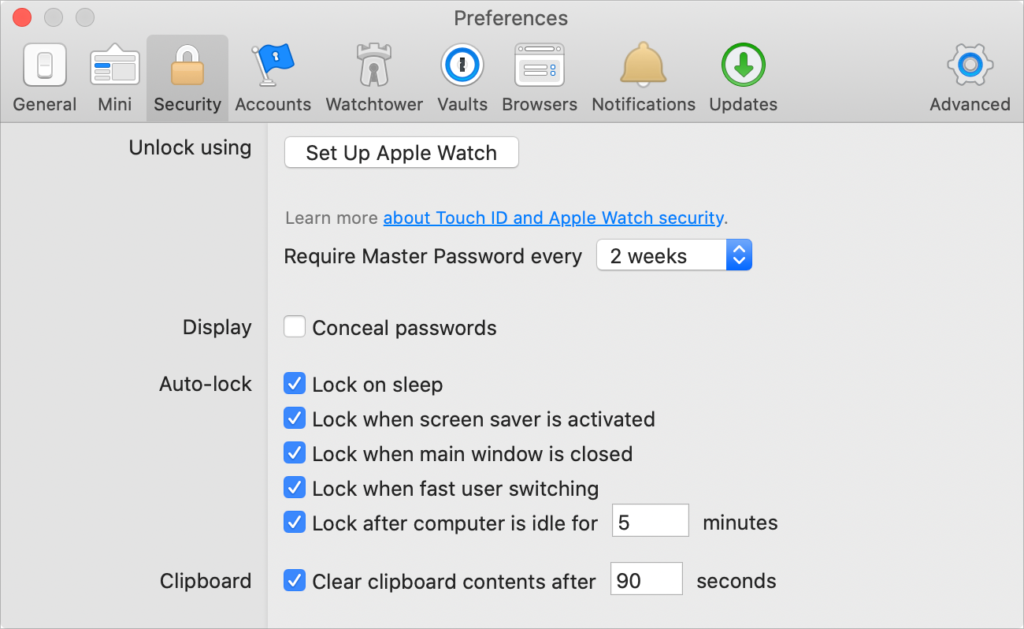Toggle Lock when main window is closed
The image size is (1024, 629).
pyautogui.click(x=294, y=454)
